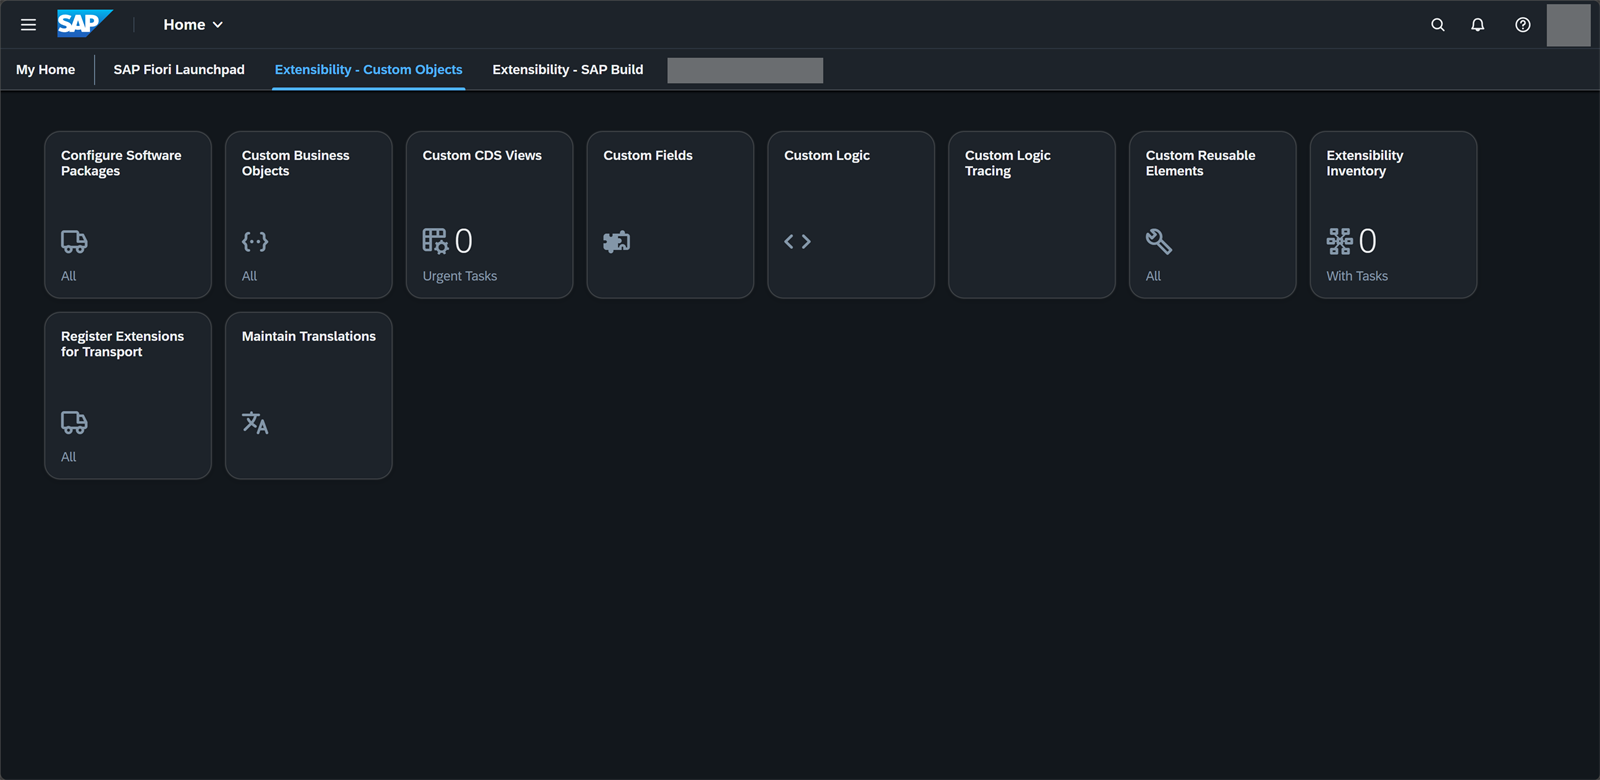Click the 0 count on Custom CDS Views
The width and height of the screenshot is (1600, 780).
[x=464, y=241]
